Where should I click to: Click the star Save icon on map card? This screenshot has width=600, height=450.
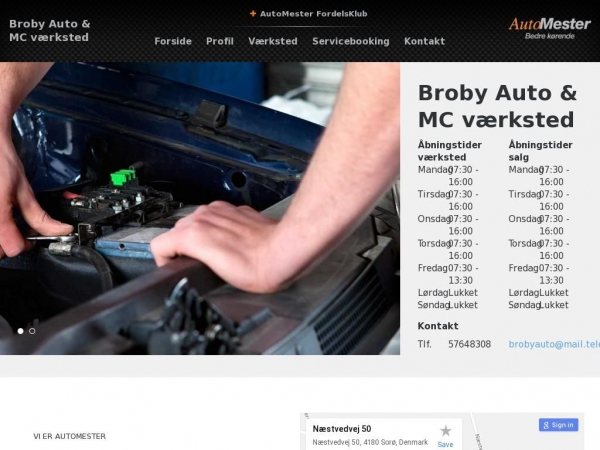tap(445, 431)
